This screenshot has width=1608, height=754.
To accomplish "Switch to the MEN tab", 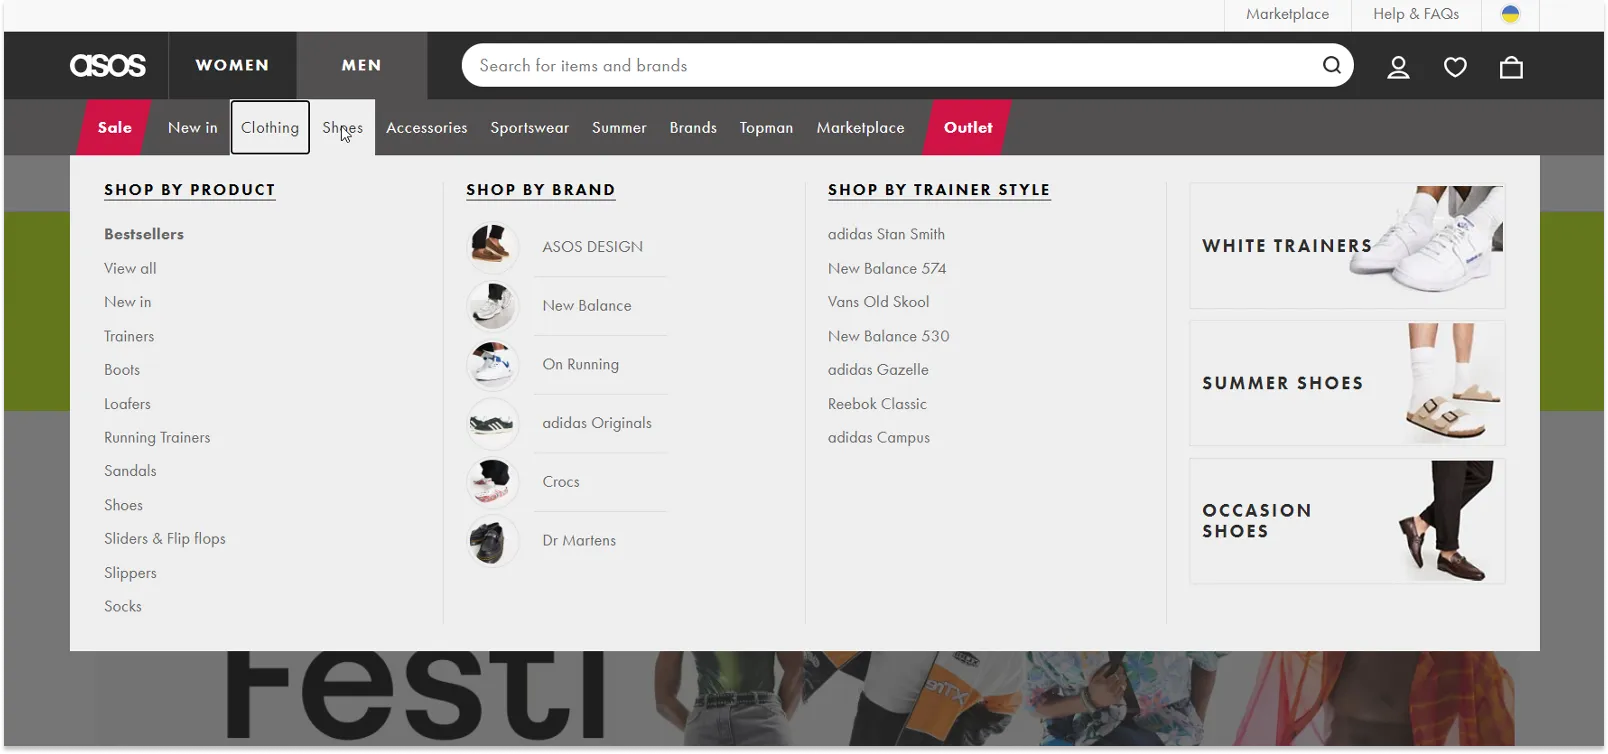I will 362,65.
